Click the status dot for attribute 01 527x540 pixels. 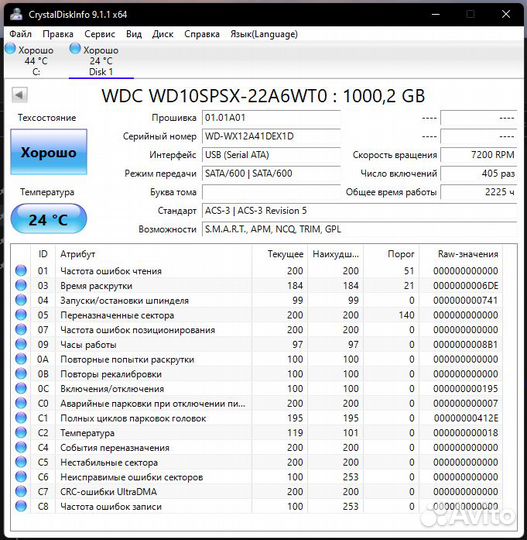[x=21, y=271]
